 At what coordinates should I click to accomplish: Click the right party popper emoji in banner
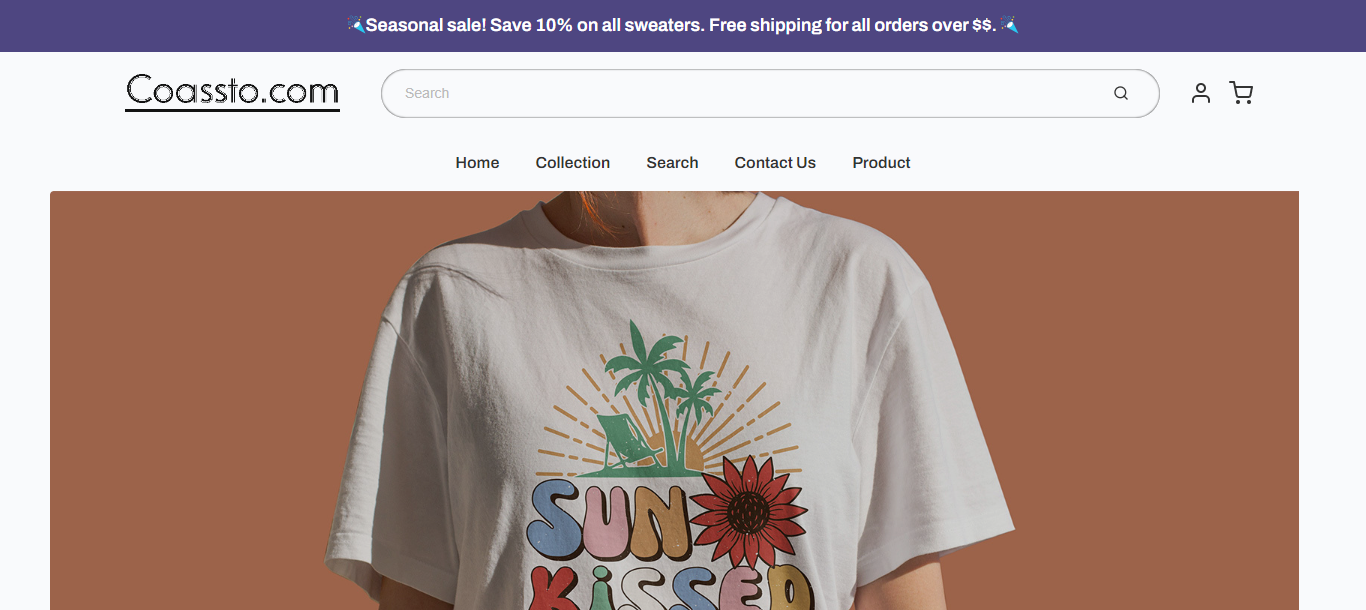1010,25
